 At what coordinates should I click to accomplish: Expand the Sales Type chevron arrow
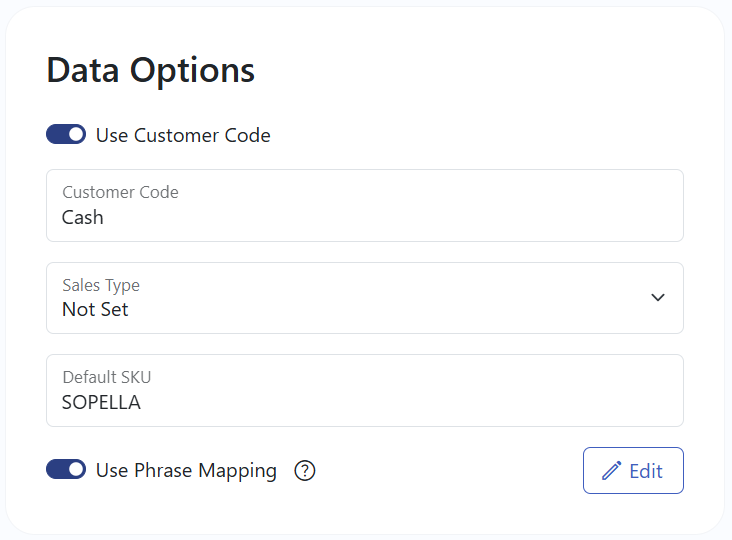pos(658,298)
